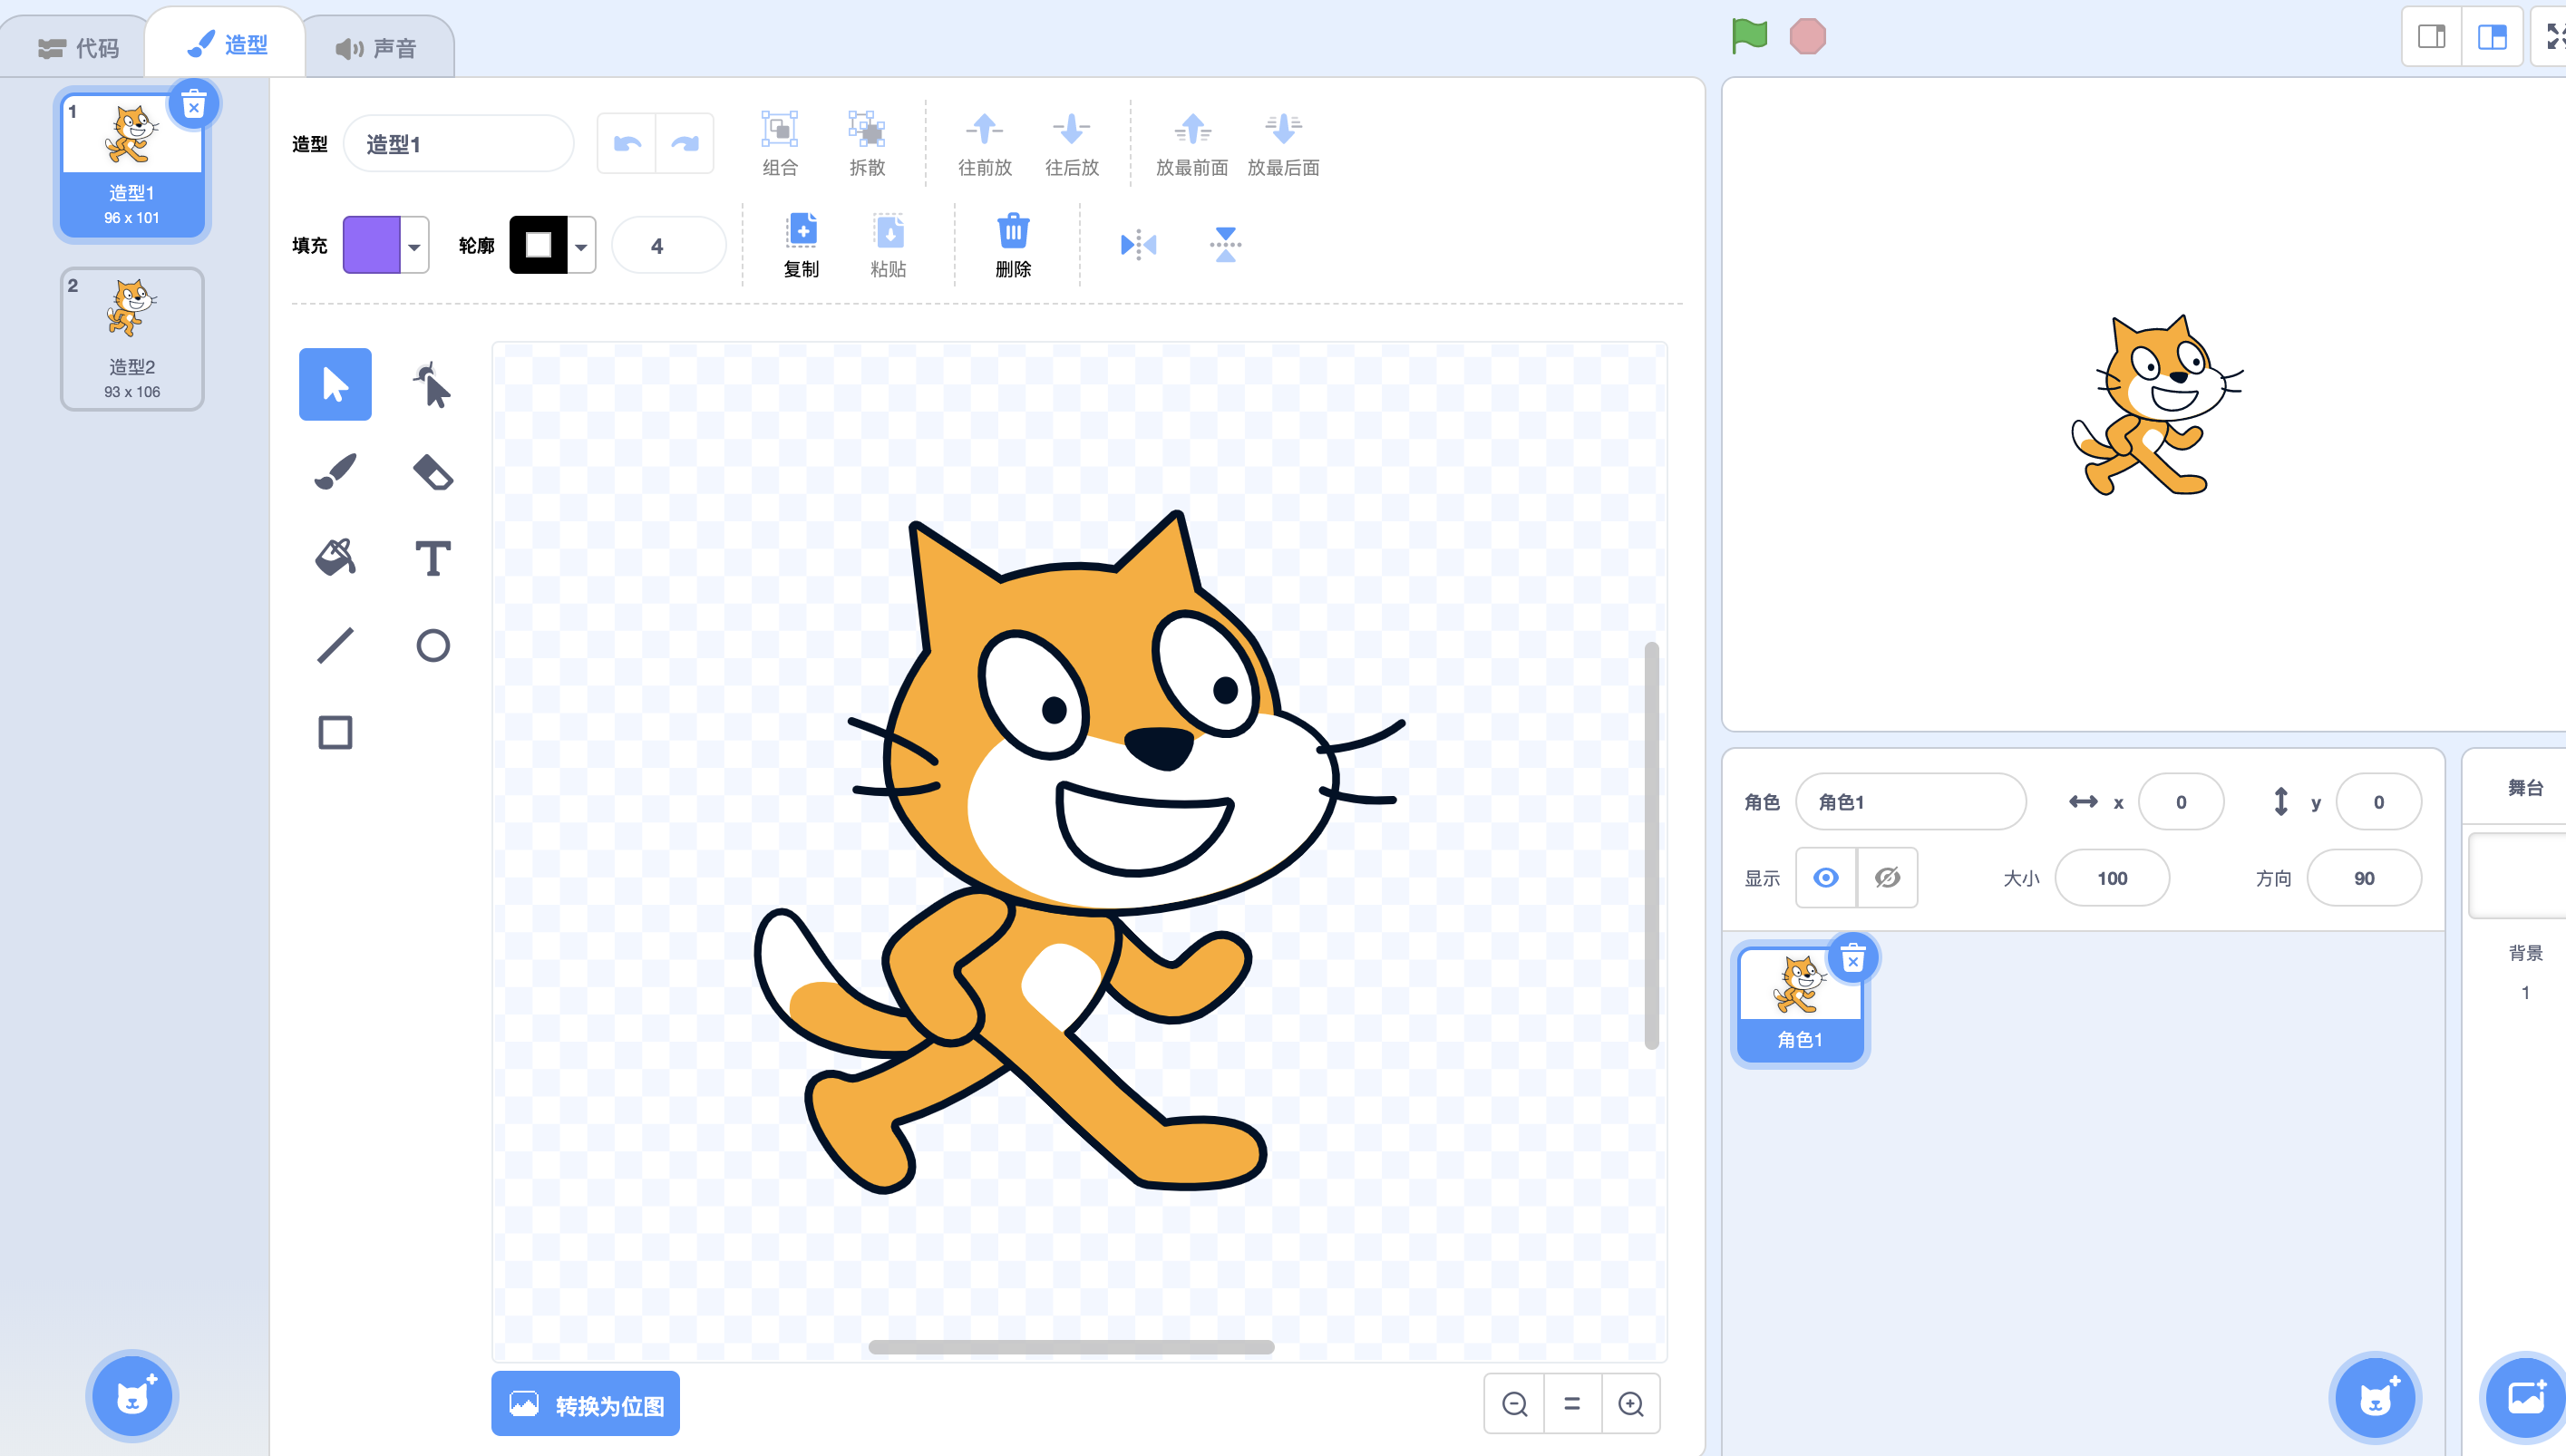Click the 组合 group icon
Screen dimensions: 2566x1456
pos(780,144)
